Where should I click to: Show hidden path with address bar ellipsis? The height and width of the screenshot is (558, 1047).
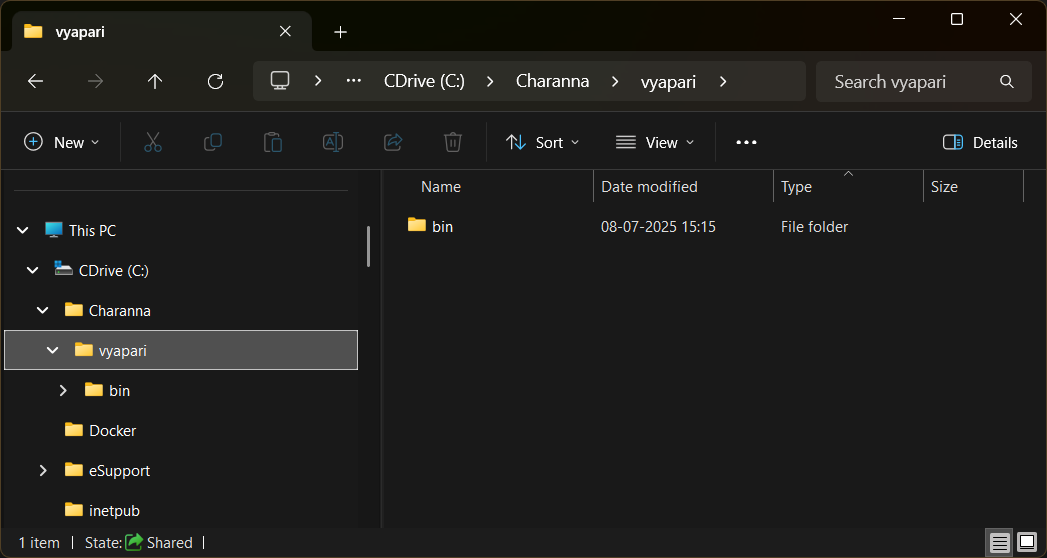click(x=353, y=81)
